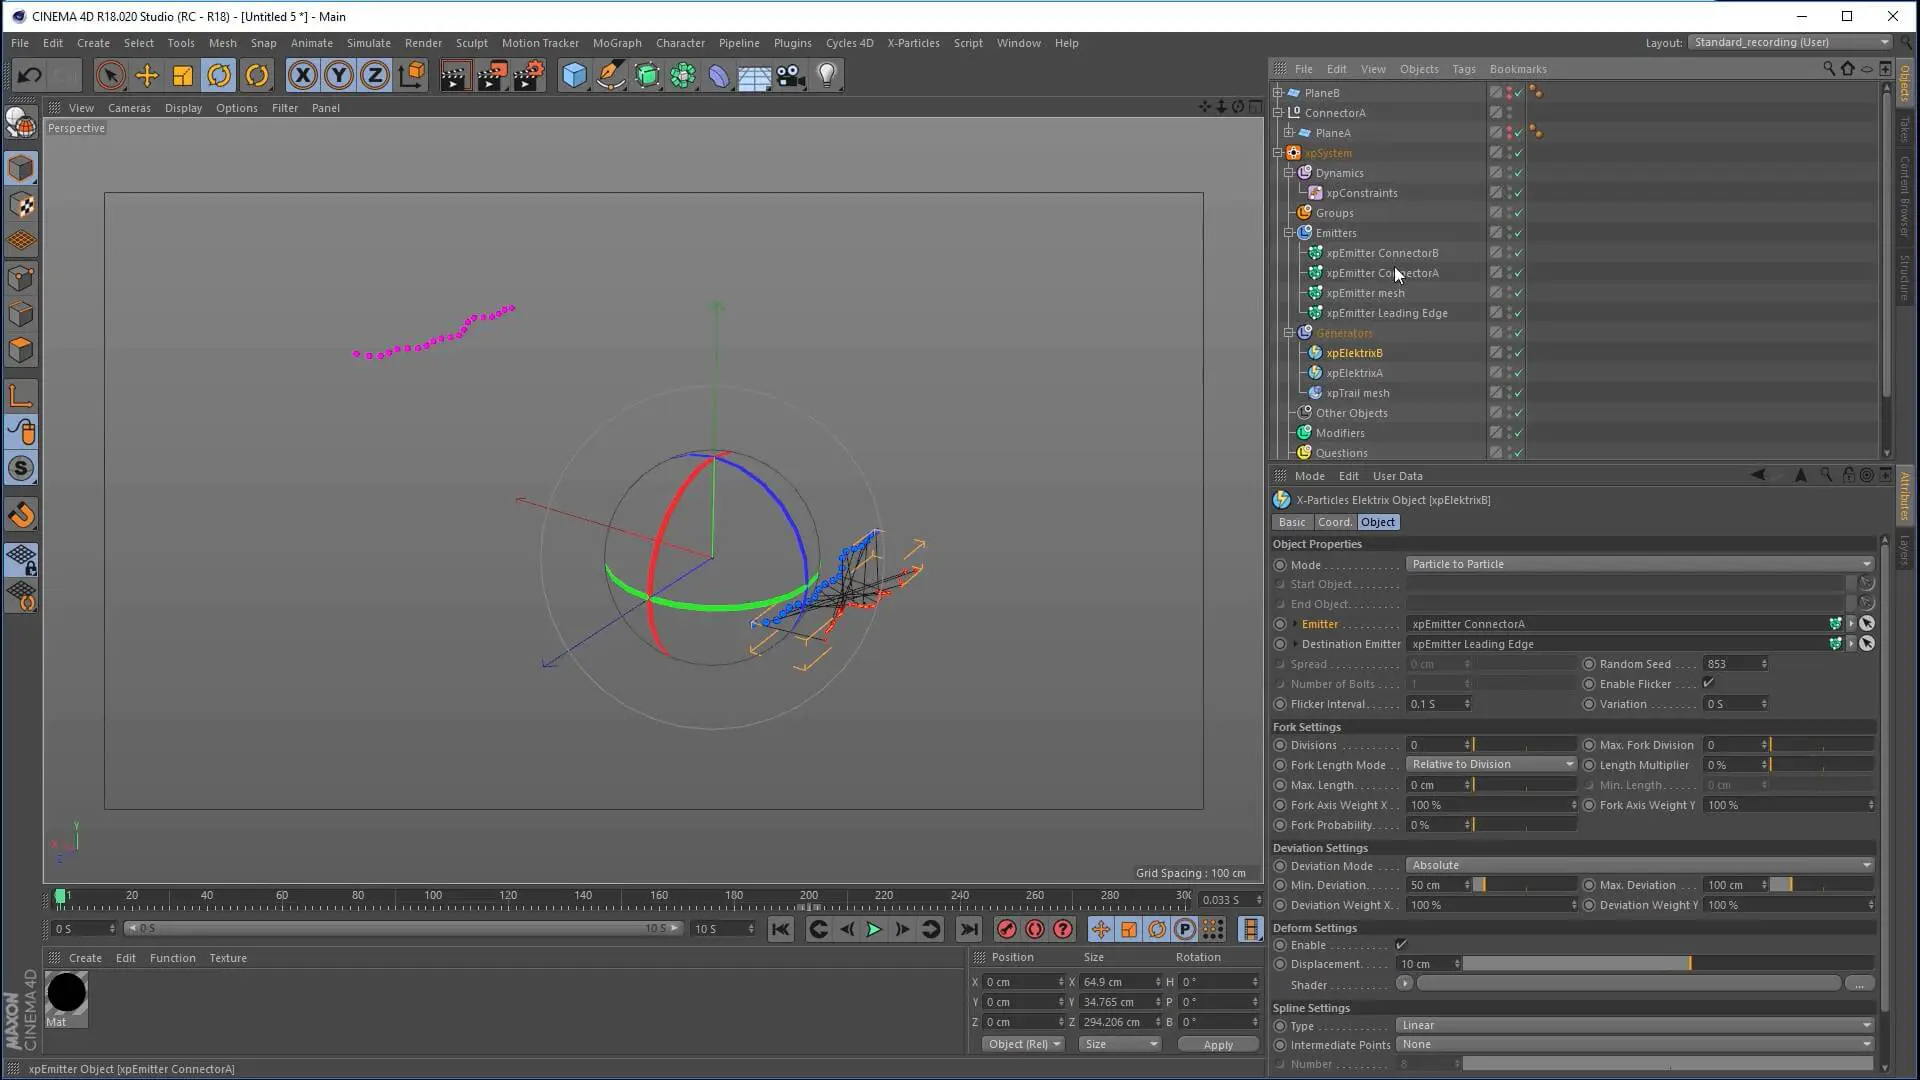Toggle the Z axis lock
The width and height of the screenshot is (1920, 1080).
pyautogui.click(x=374, y=75)
